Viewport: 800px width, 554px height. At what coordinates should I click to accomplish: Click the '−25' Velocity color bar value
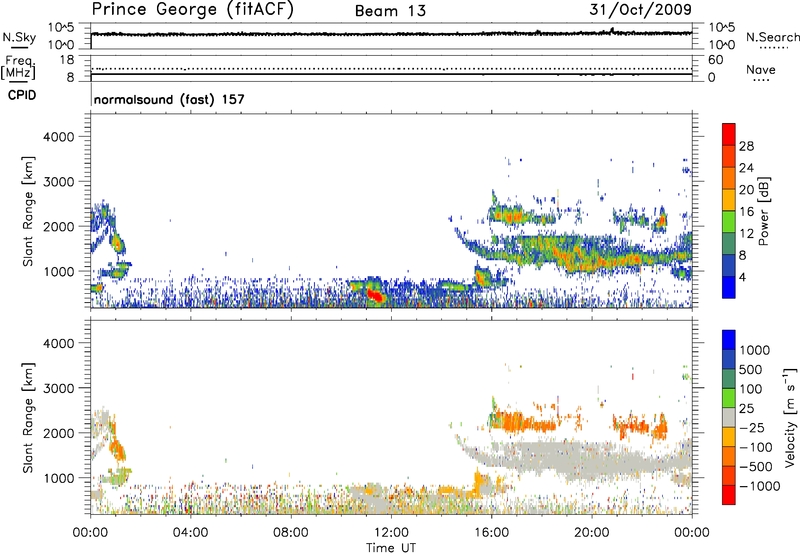click(x=752, y=428)
